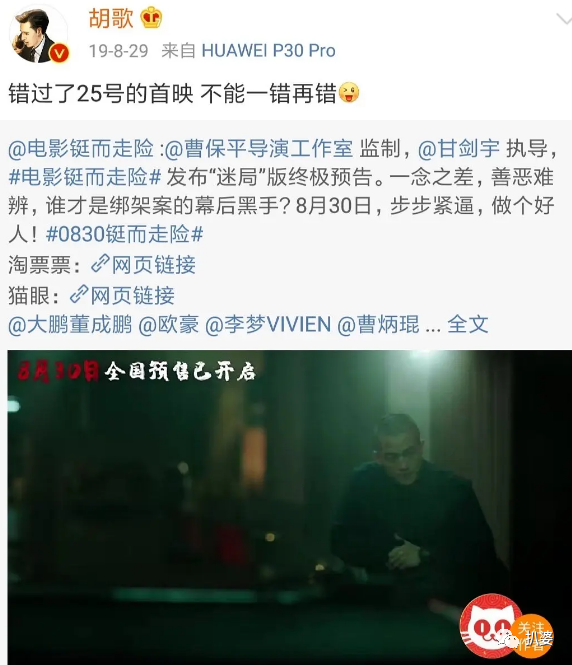Click the tongue-out emoji in post
572x665 pixels.
pyautogui.click(x=349, y=92)
